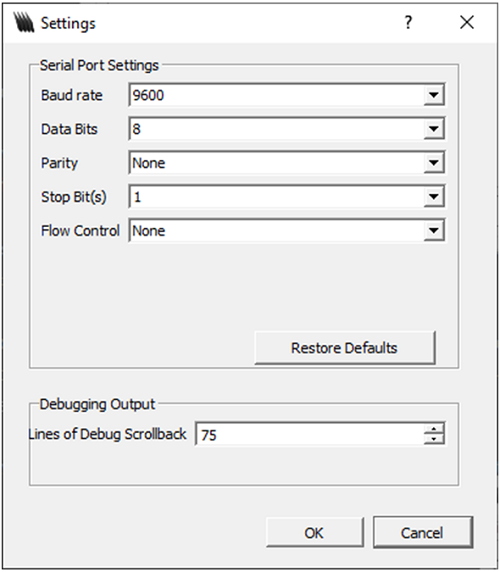Viewport: 500px width, 572px height.
Task: Click the Cancel button
Action: (423, 533)
